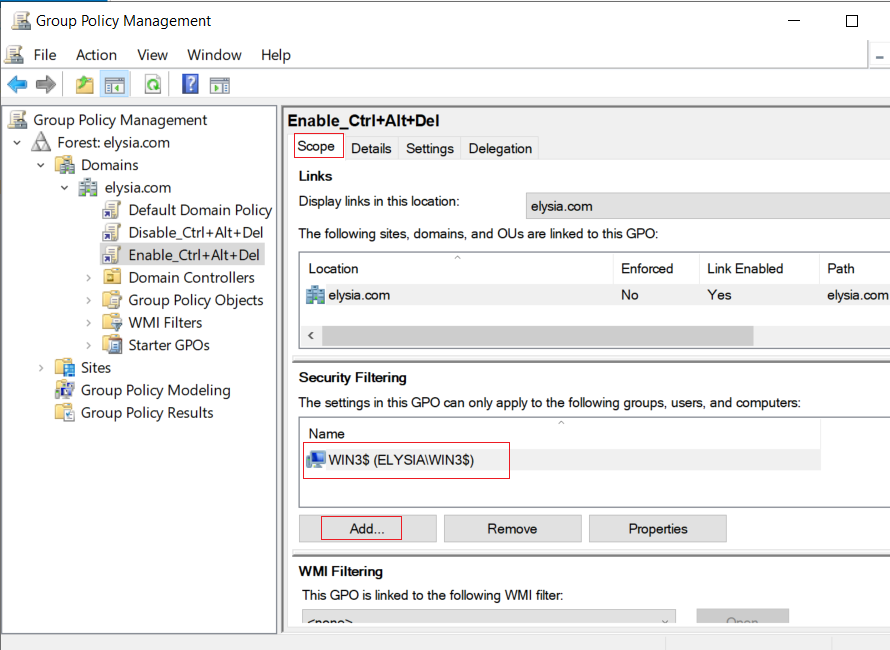The height and width of the screenshot is (650, 890).
Task: Collapse the Forest: elysia.com node
Action: point(17,142)
